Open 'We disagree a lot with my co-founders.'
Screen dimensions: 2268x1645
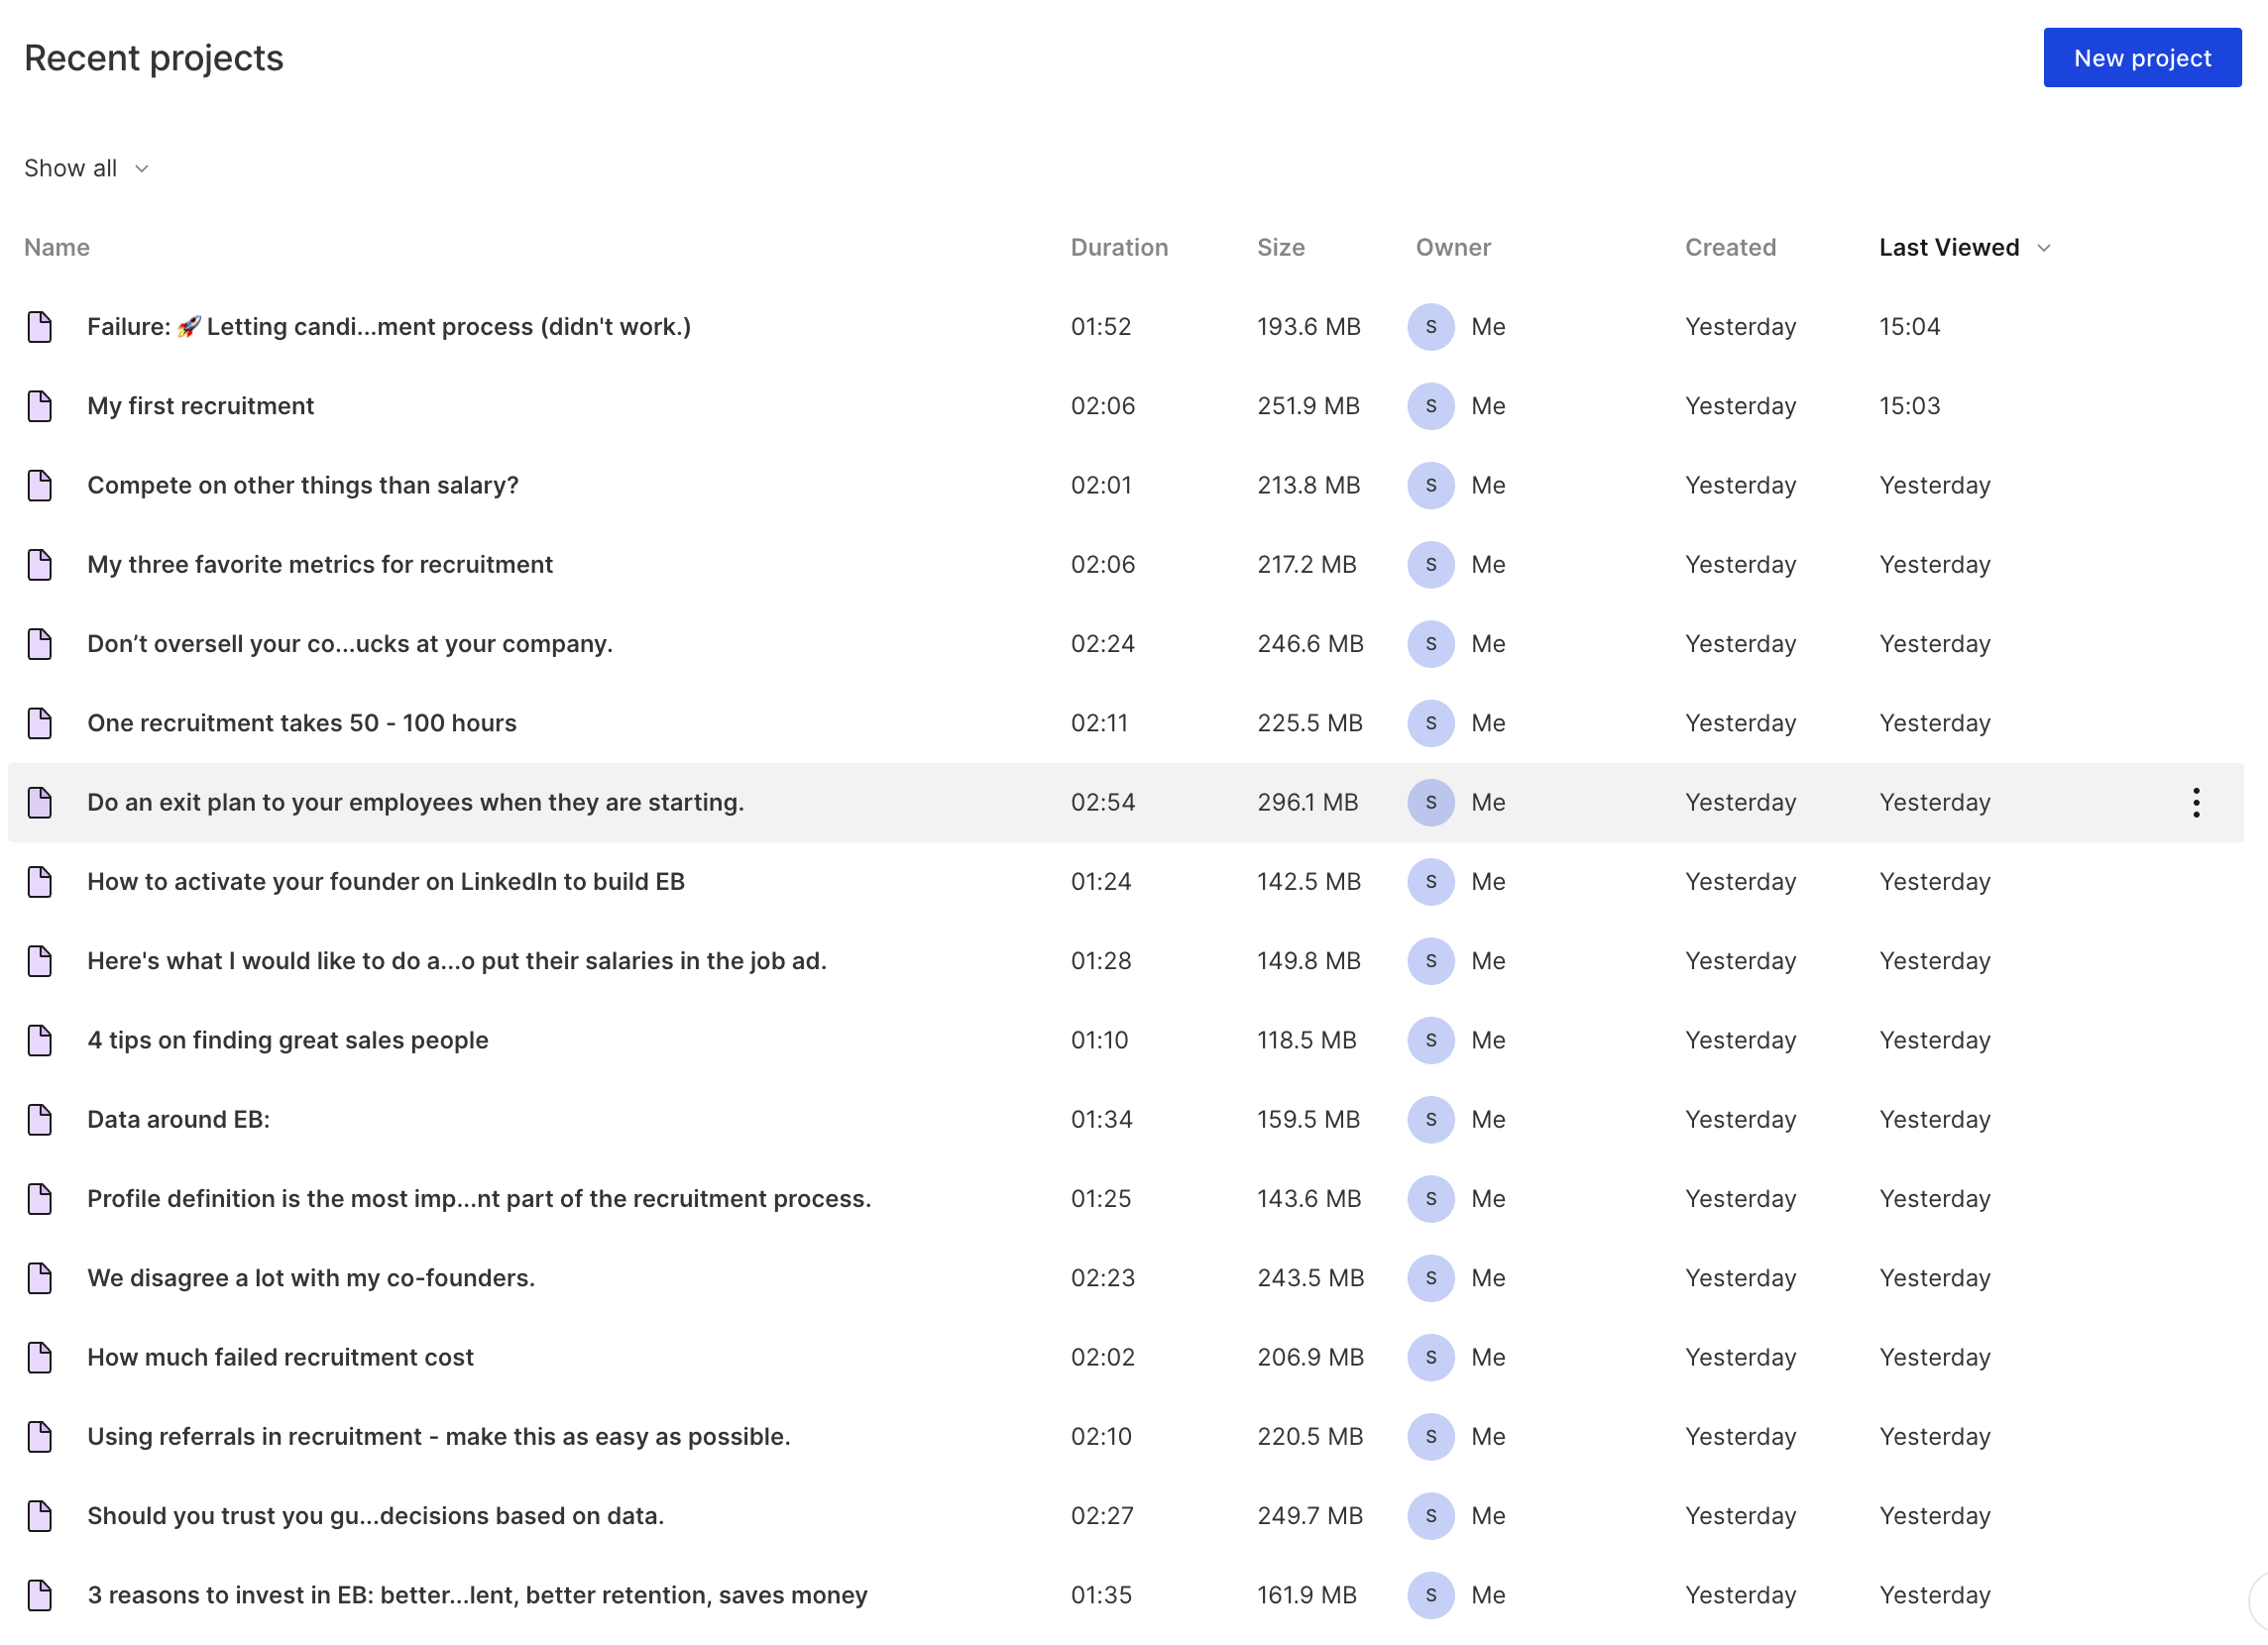(311, 1278)
